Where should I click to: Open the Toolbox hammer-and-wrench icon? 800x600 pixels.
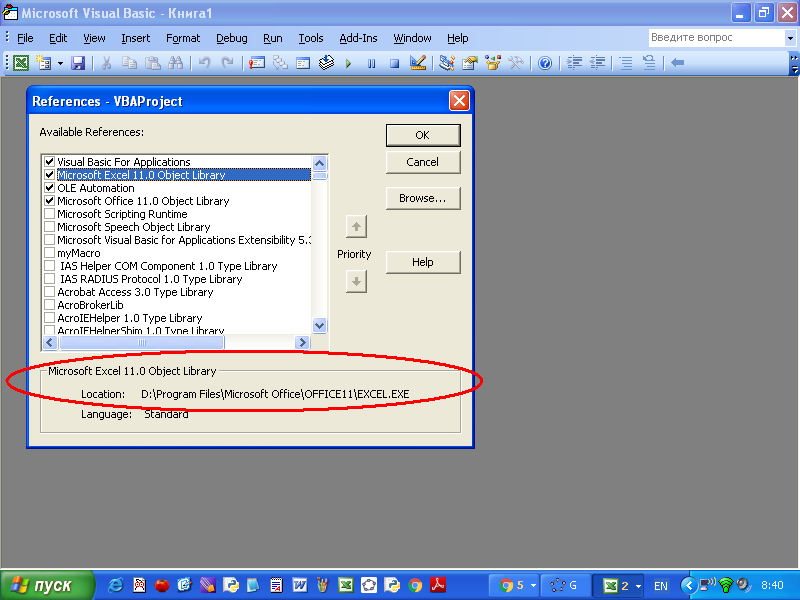515,63
